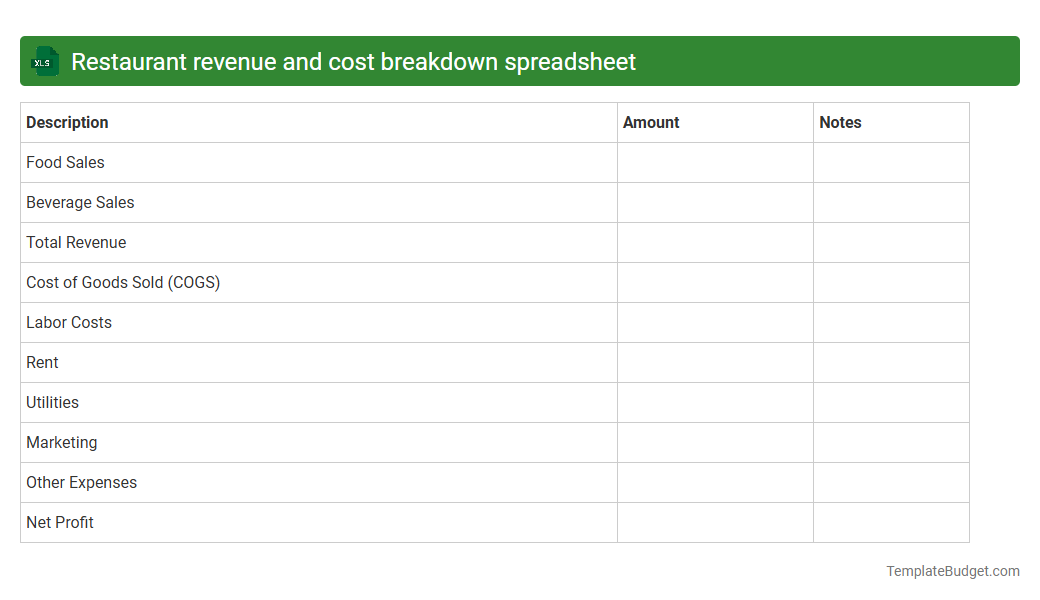Select the Utilities row label

[52, 402]
